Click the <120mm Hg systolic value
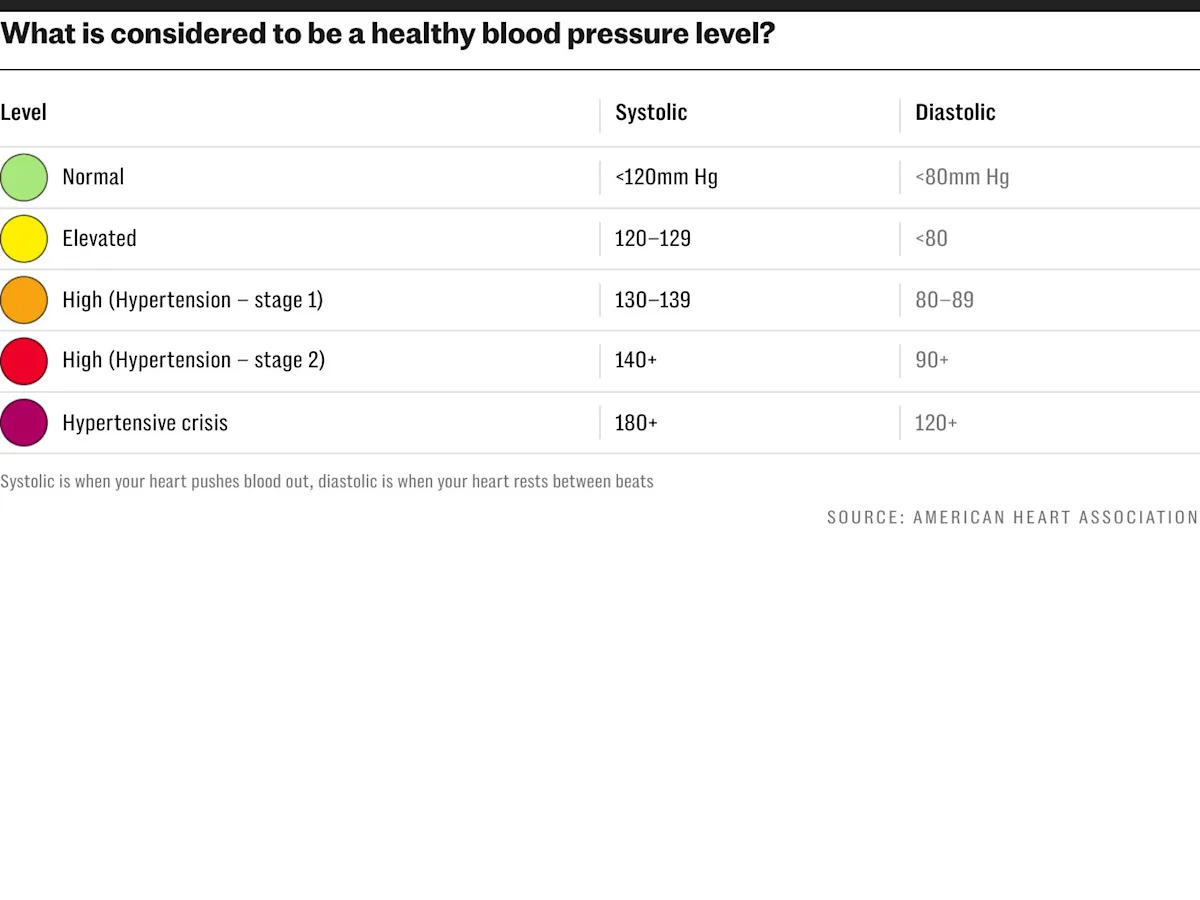Image resolution: width=1200 pixels, height=900 pixels. click(x=666, y=177)
